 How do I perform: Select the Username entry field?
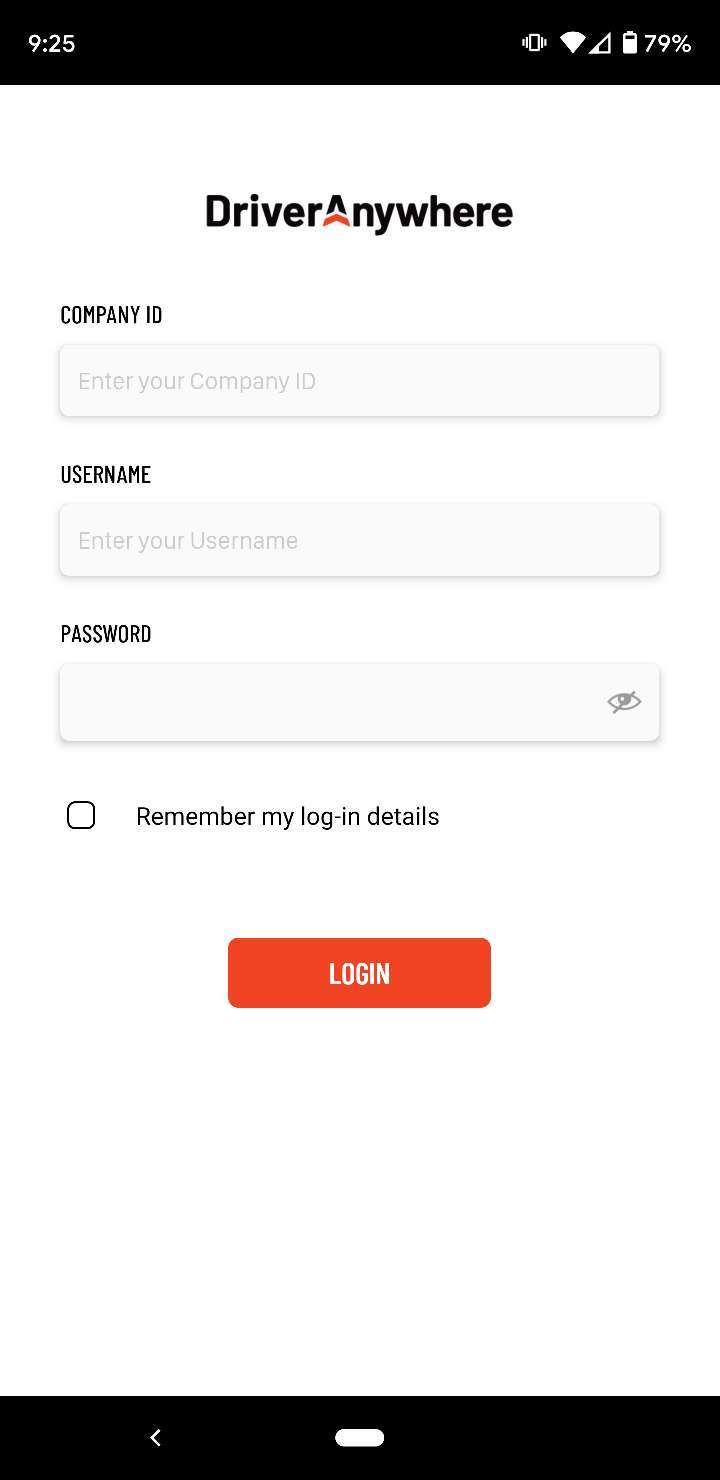point(359,540)
